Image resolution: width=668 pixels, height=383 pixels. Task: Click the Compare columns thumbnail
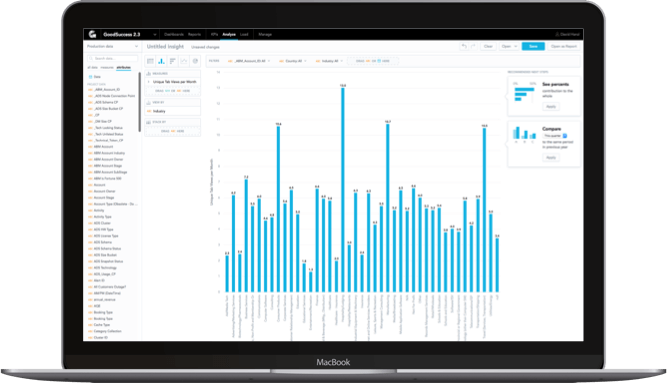tap(524, 134)
